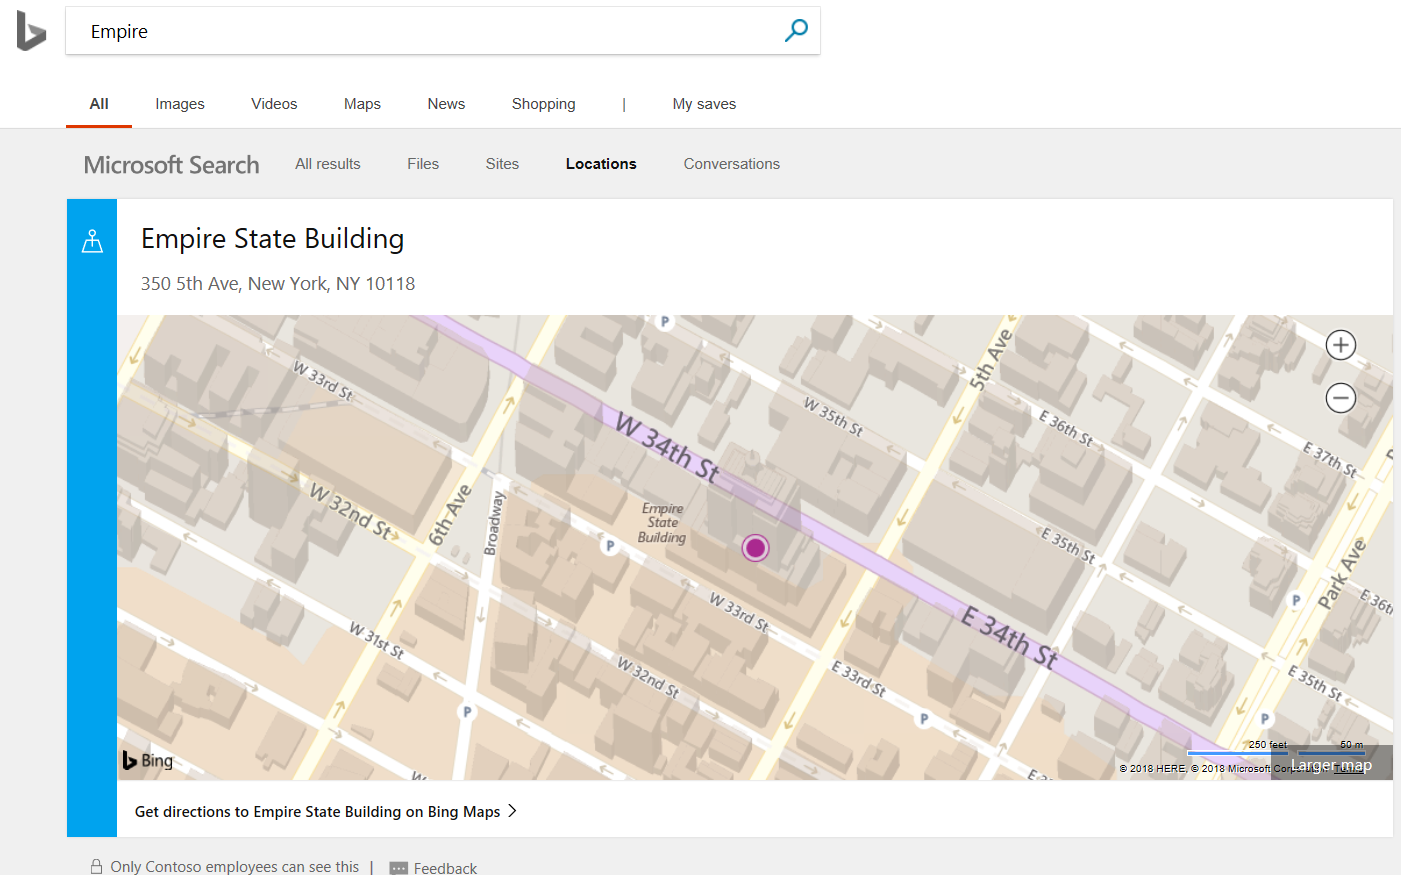Image resolution: width=1401 pixels, height=875 pixels.
Task: Click the Bing search magnifier icon
Action: pos(795,31)
